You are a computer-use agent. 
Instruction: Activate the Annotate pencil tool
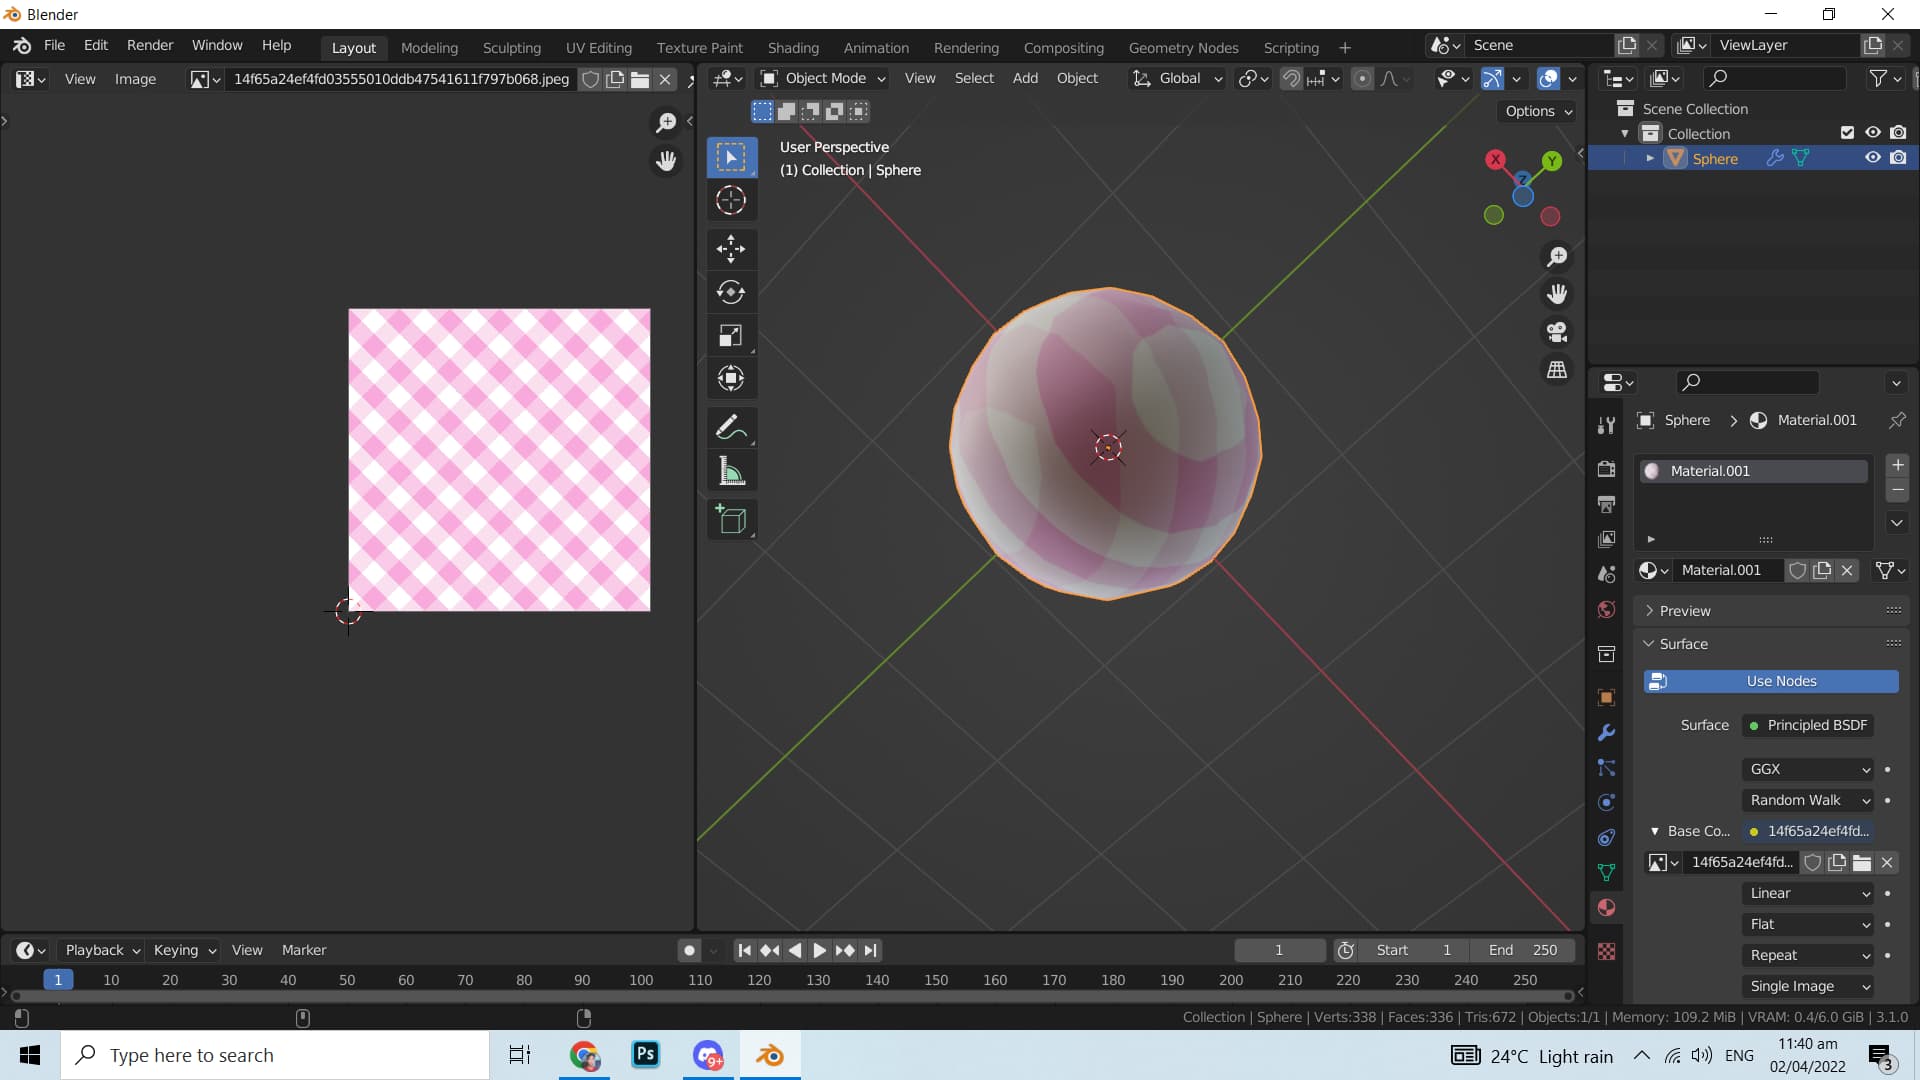tap(731, 428)
